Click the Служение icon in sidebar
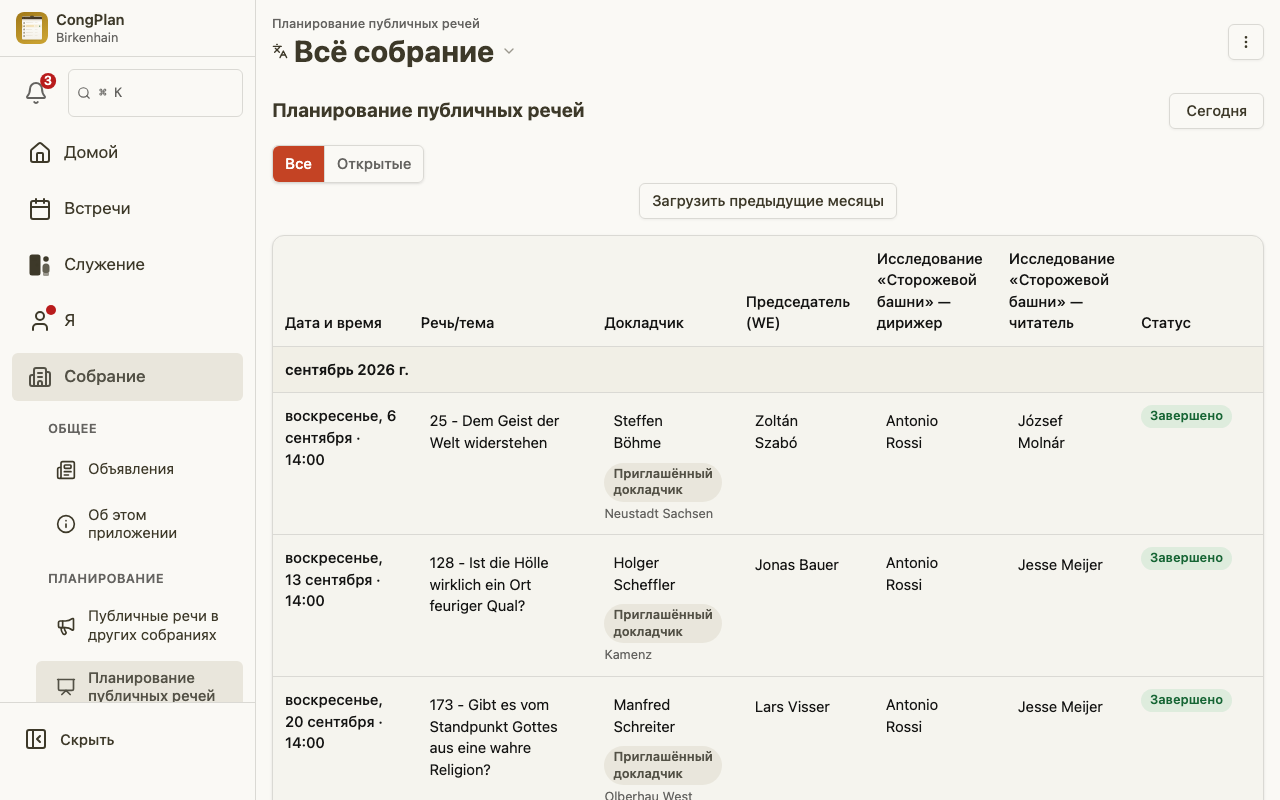Image resolution: width=1280 pixels, height=800 pixels. coord(40,264)
